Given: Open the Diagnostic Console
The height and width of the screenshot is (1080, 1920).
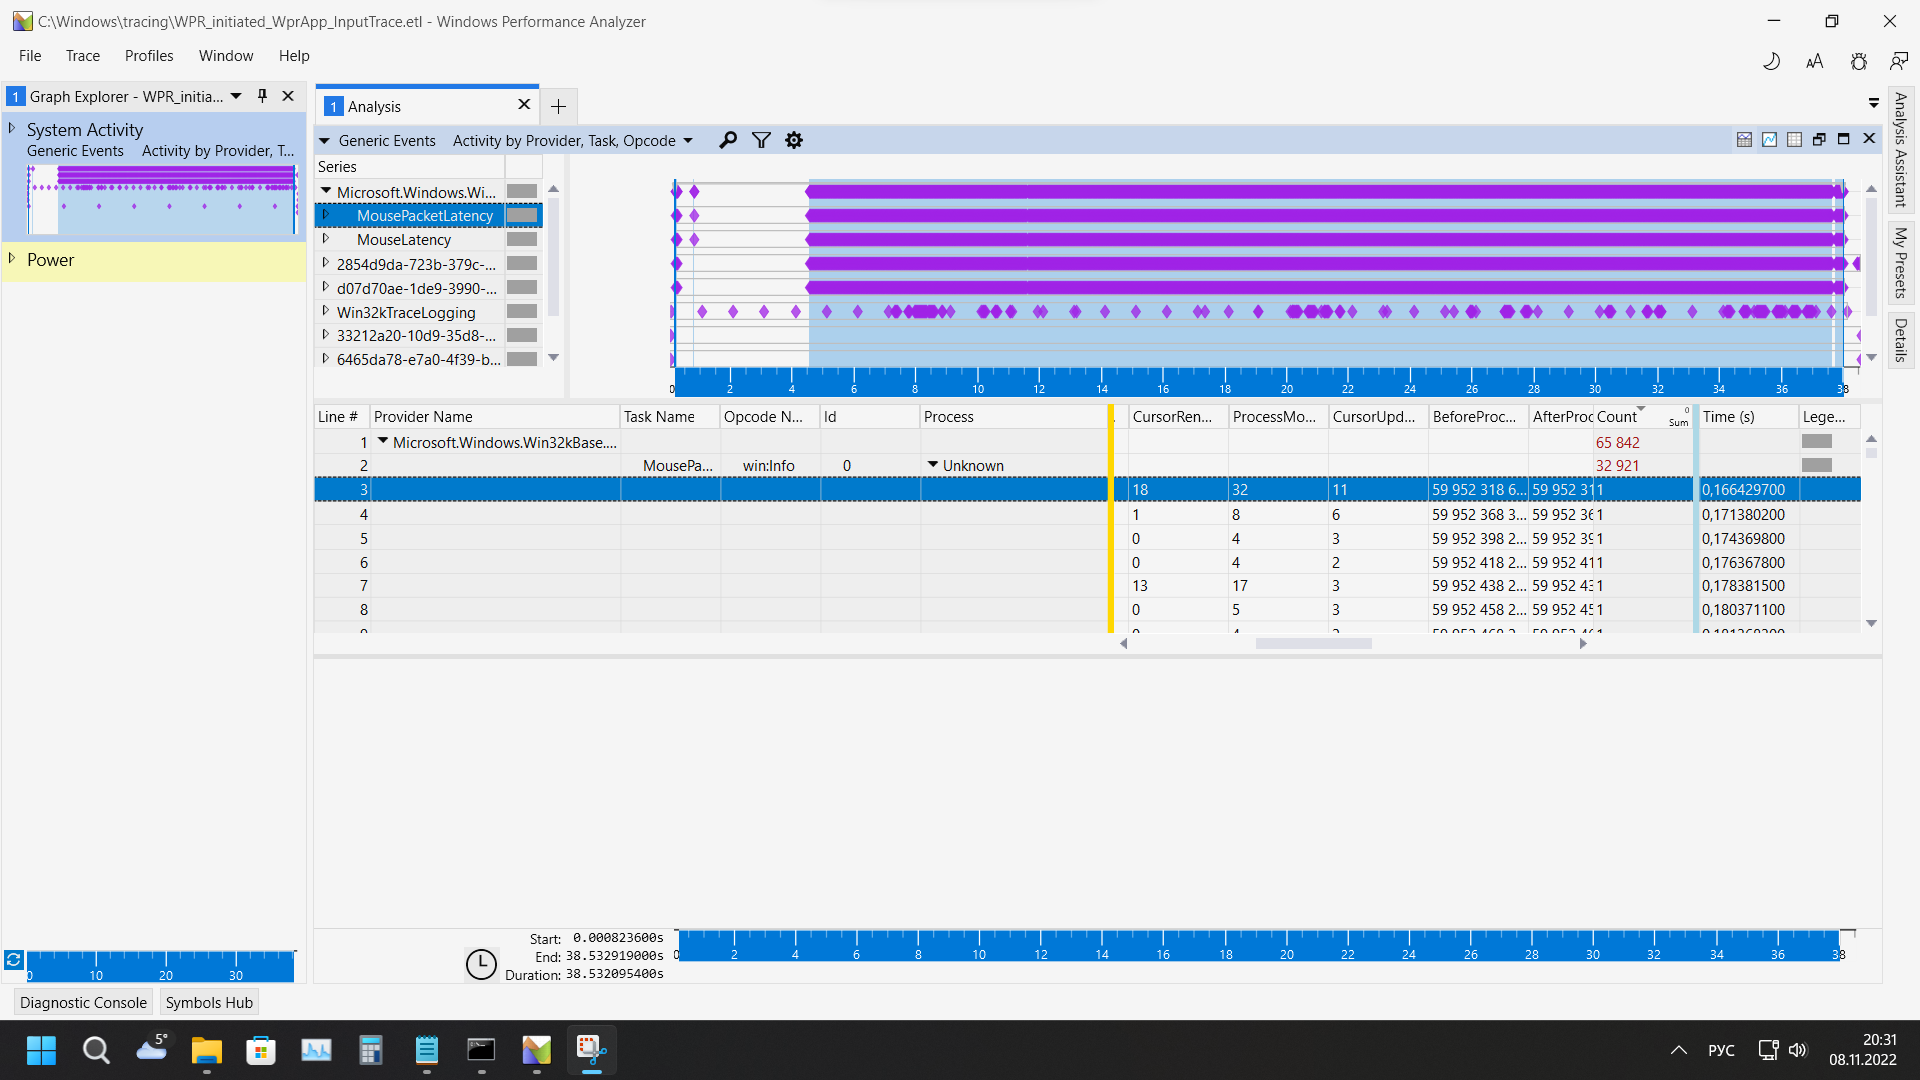Looking at the screenshot, I should click(x=83, y=1002).
